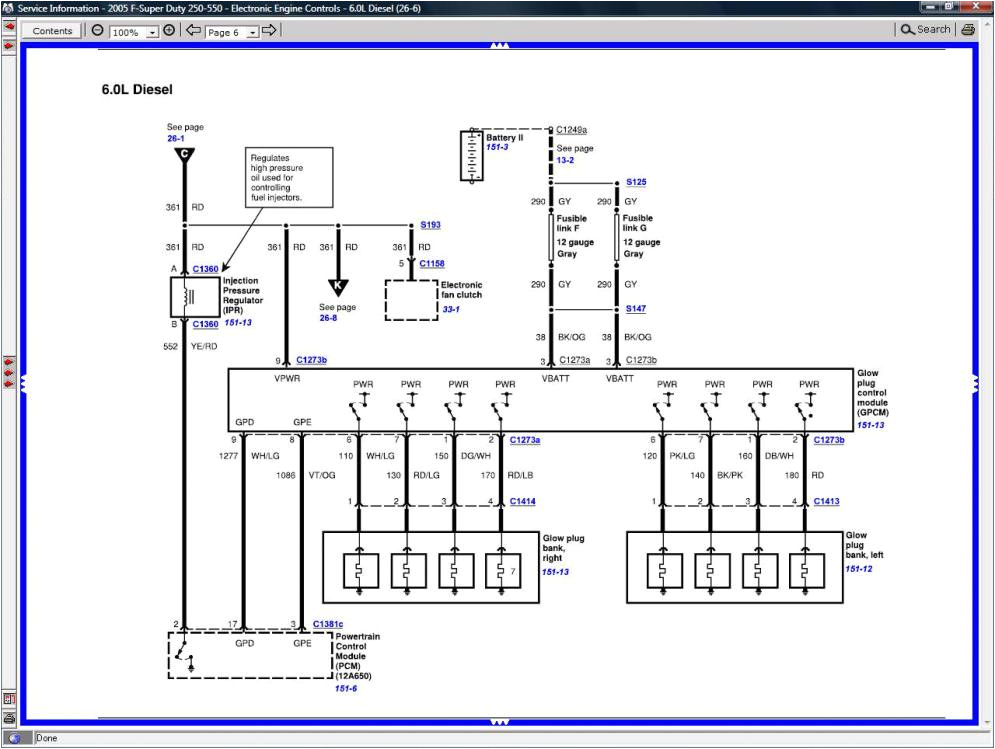The height and width of the screenshot is (749, 995).
Task: Zoom out using the minus icon
Action: (x=95, y=30)
